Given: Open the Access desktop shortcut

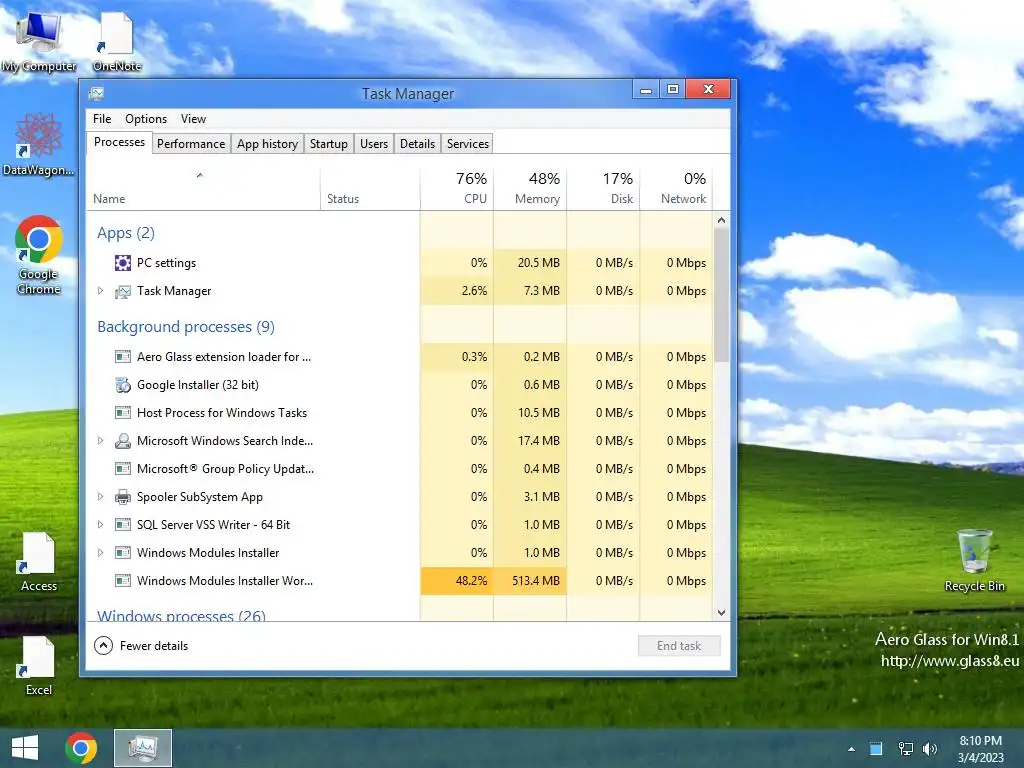Looking at the screenshot, I should click(38, 562).
